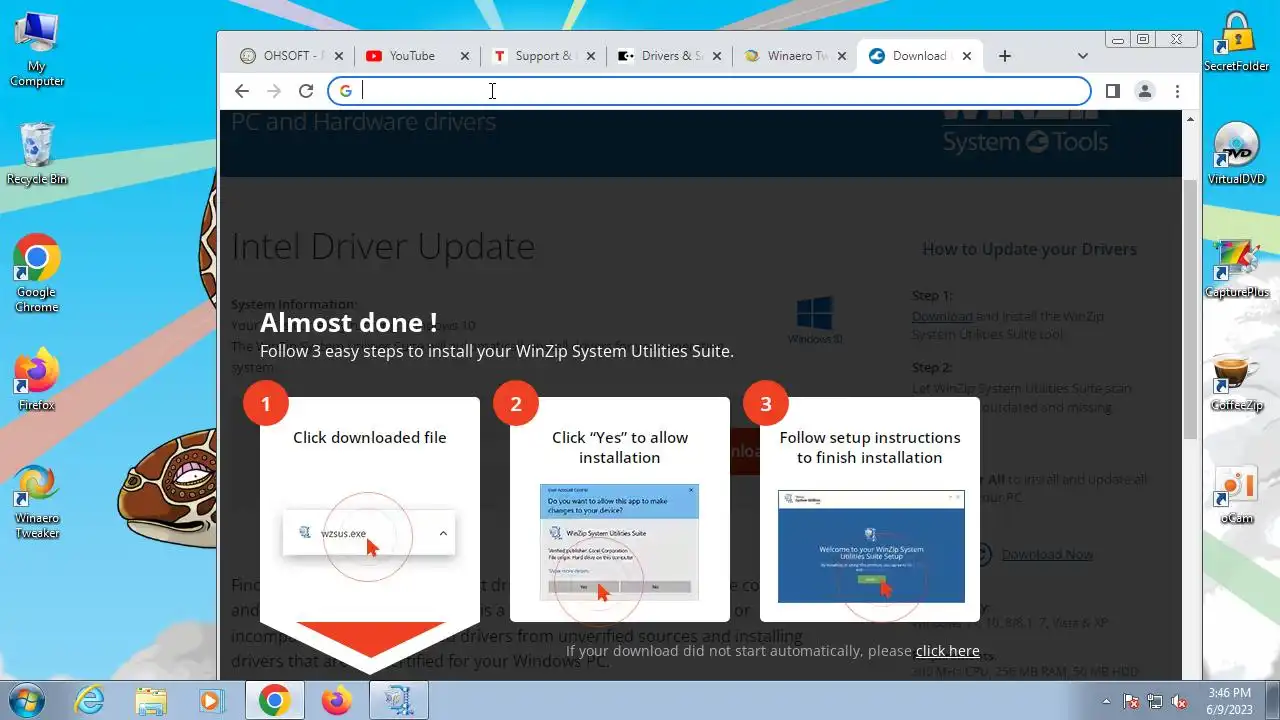The width and height of the screenshot is (1280, 720).
Task: Open the Chrome profile avatar menu
Action: (1145, 91)
